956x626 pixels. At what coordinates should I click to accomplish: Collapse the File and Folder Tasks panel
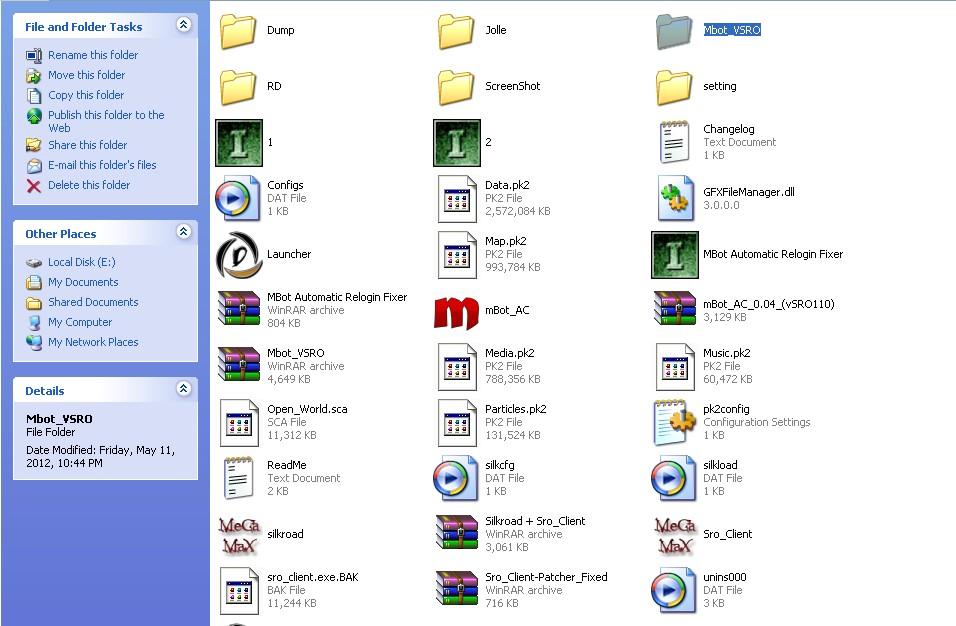183,25
